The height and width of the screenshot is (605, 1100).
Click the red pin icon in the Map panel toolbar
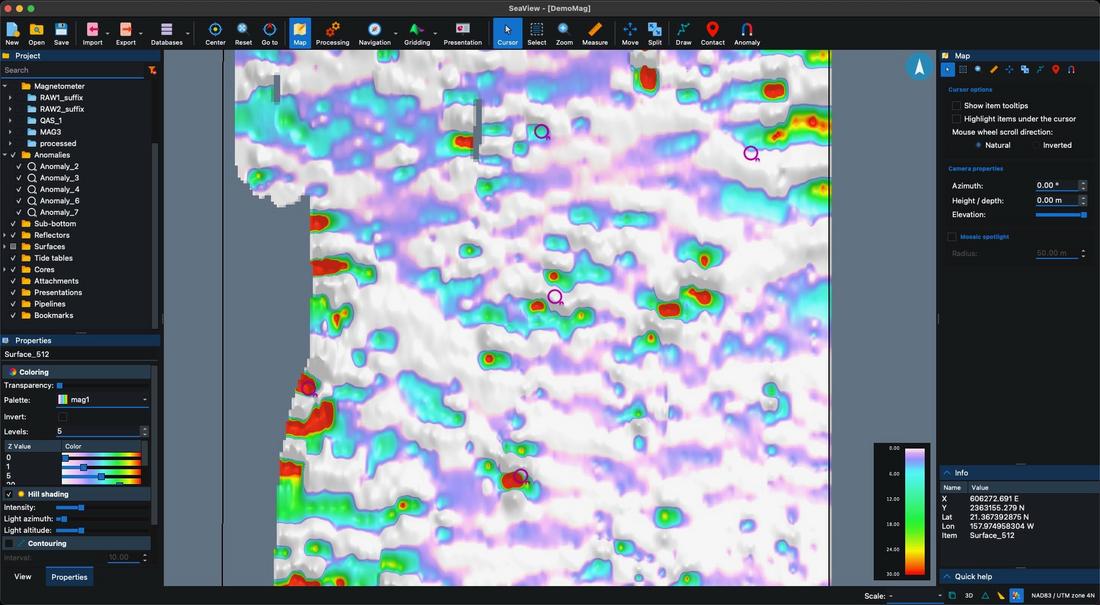pos(1055,69)
